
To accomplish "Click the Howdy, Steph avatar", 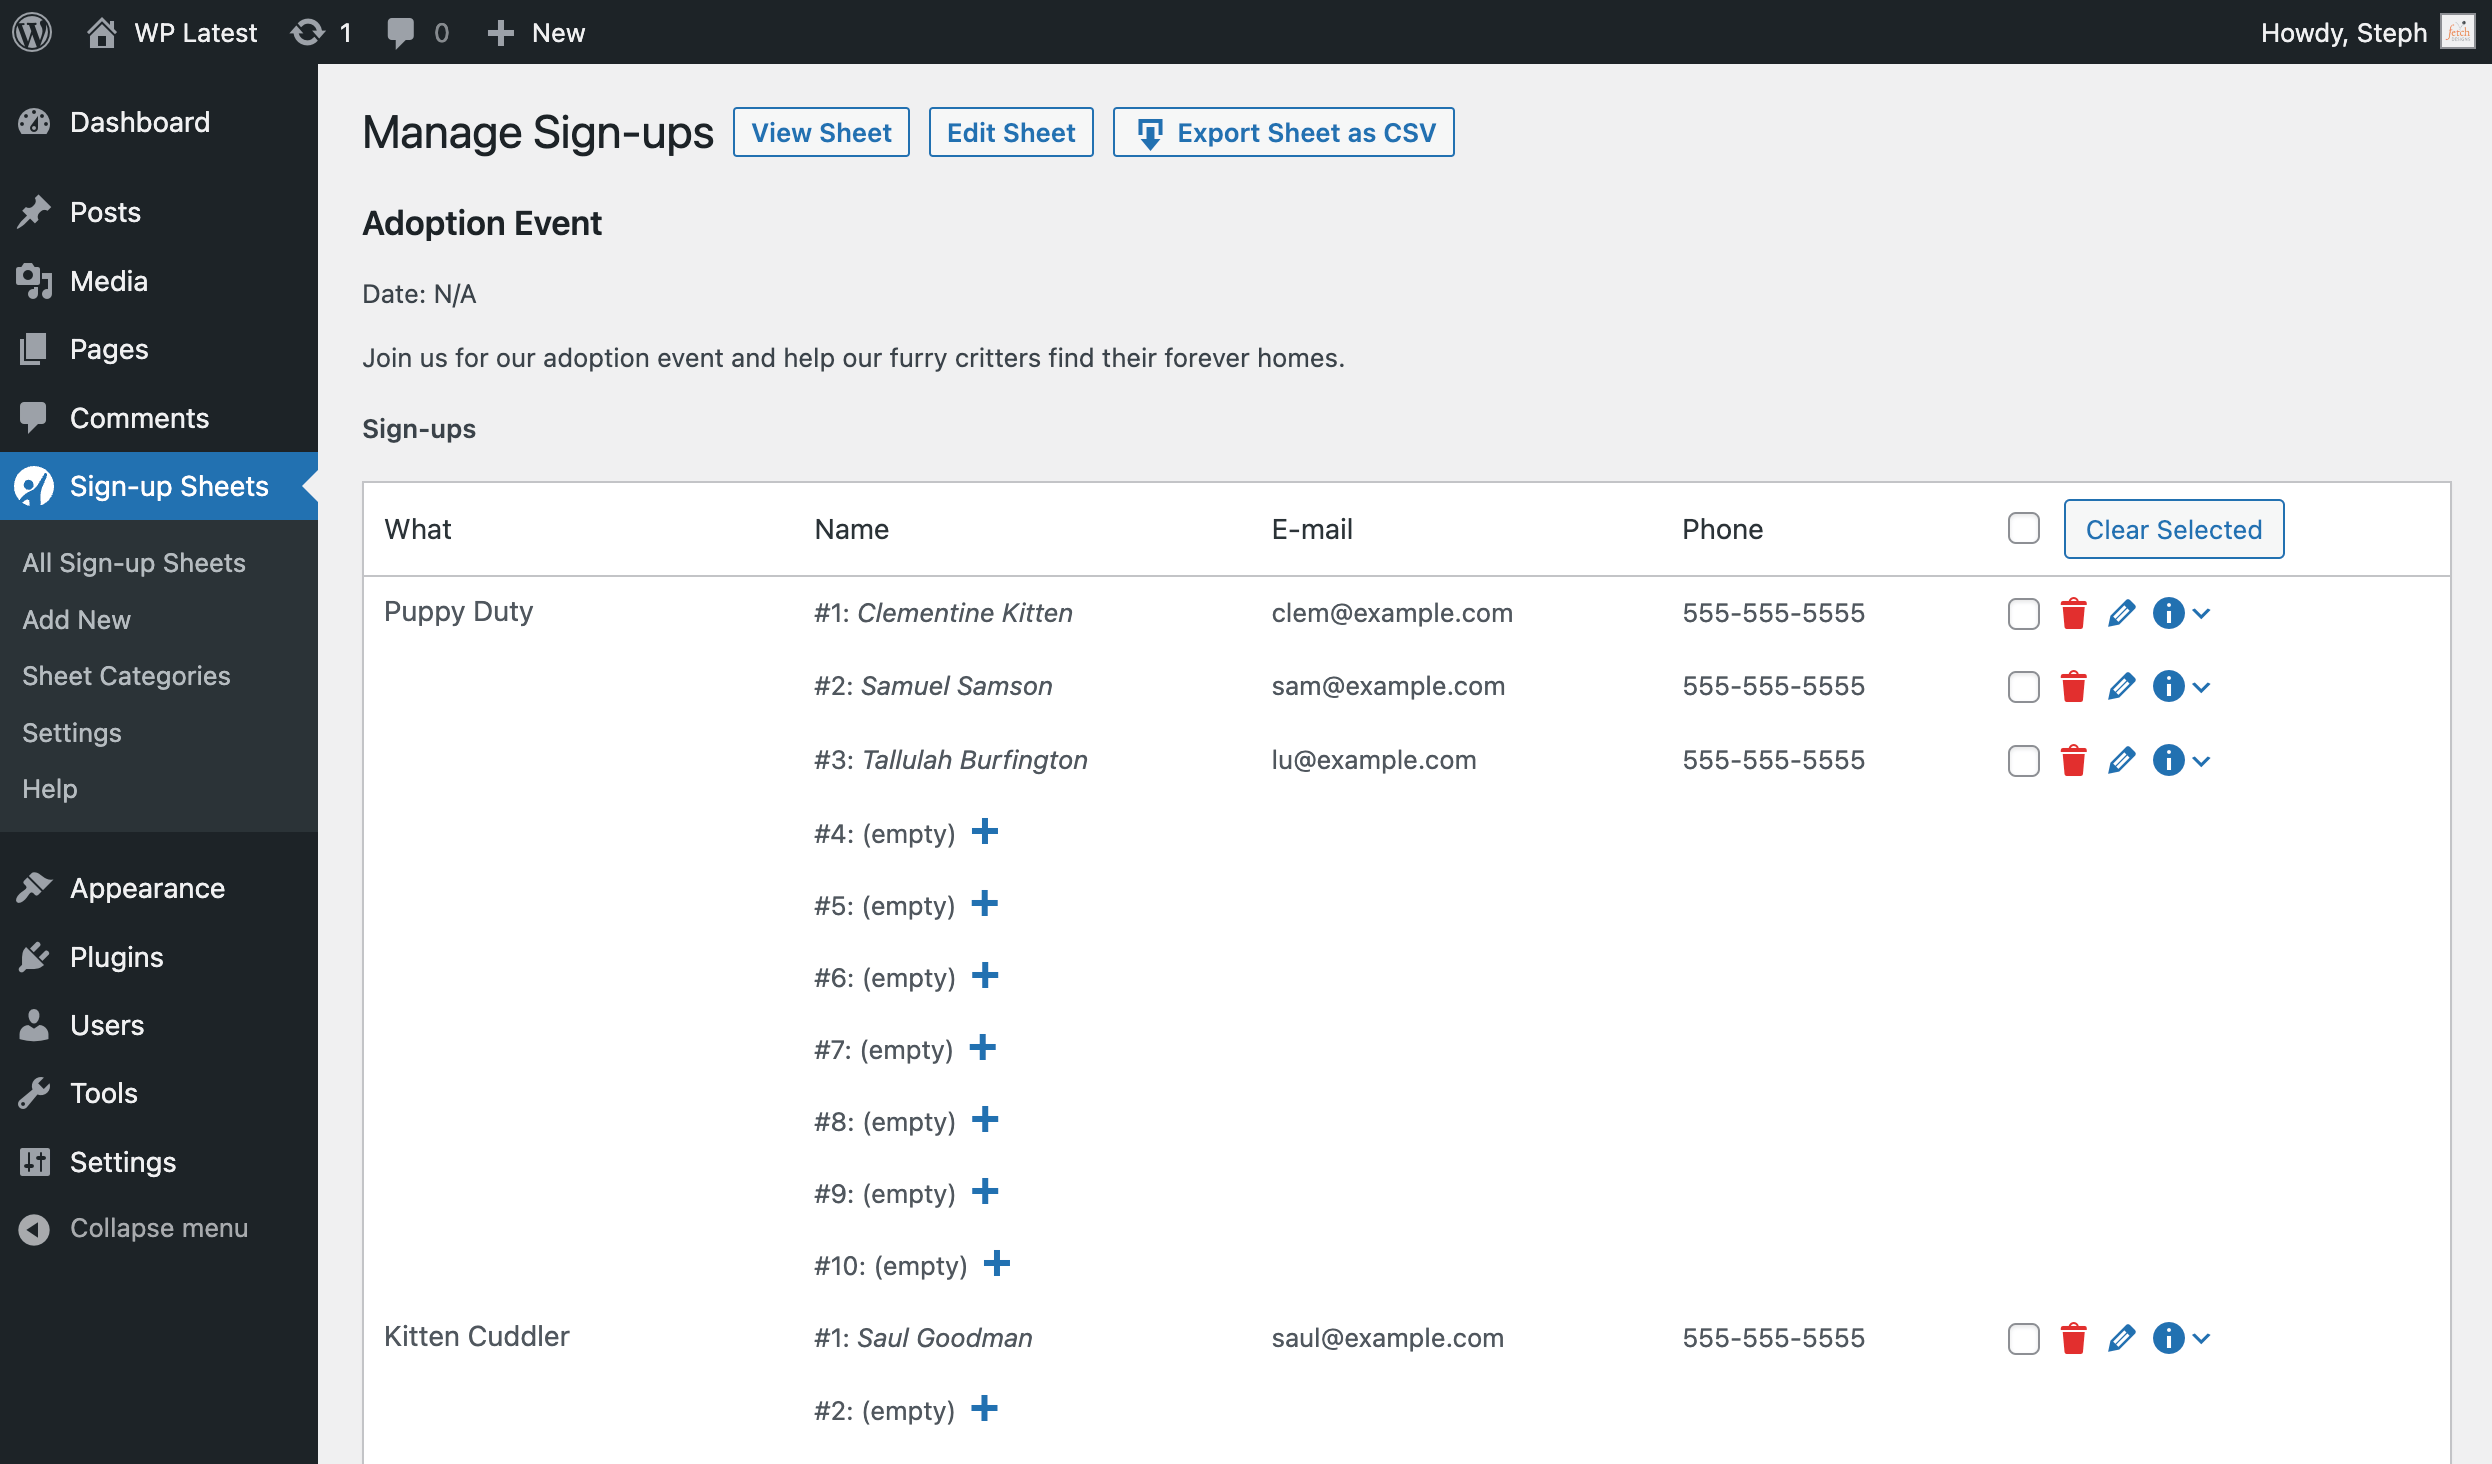I will coord(2456,32).
